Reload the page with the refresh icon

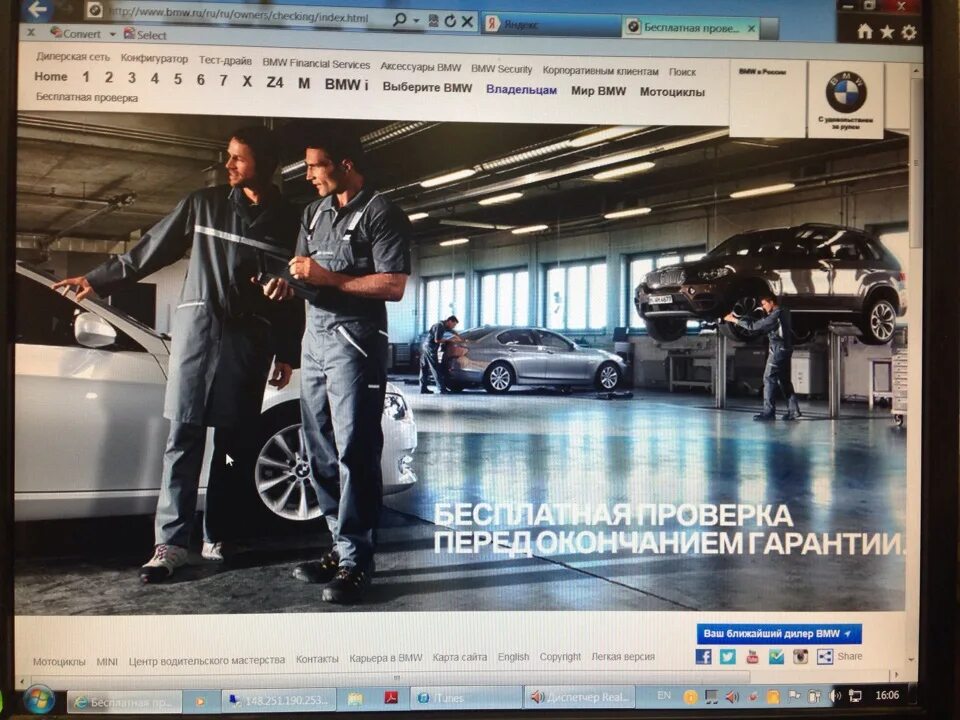[x=450, y=21]
